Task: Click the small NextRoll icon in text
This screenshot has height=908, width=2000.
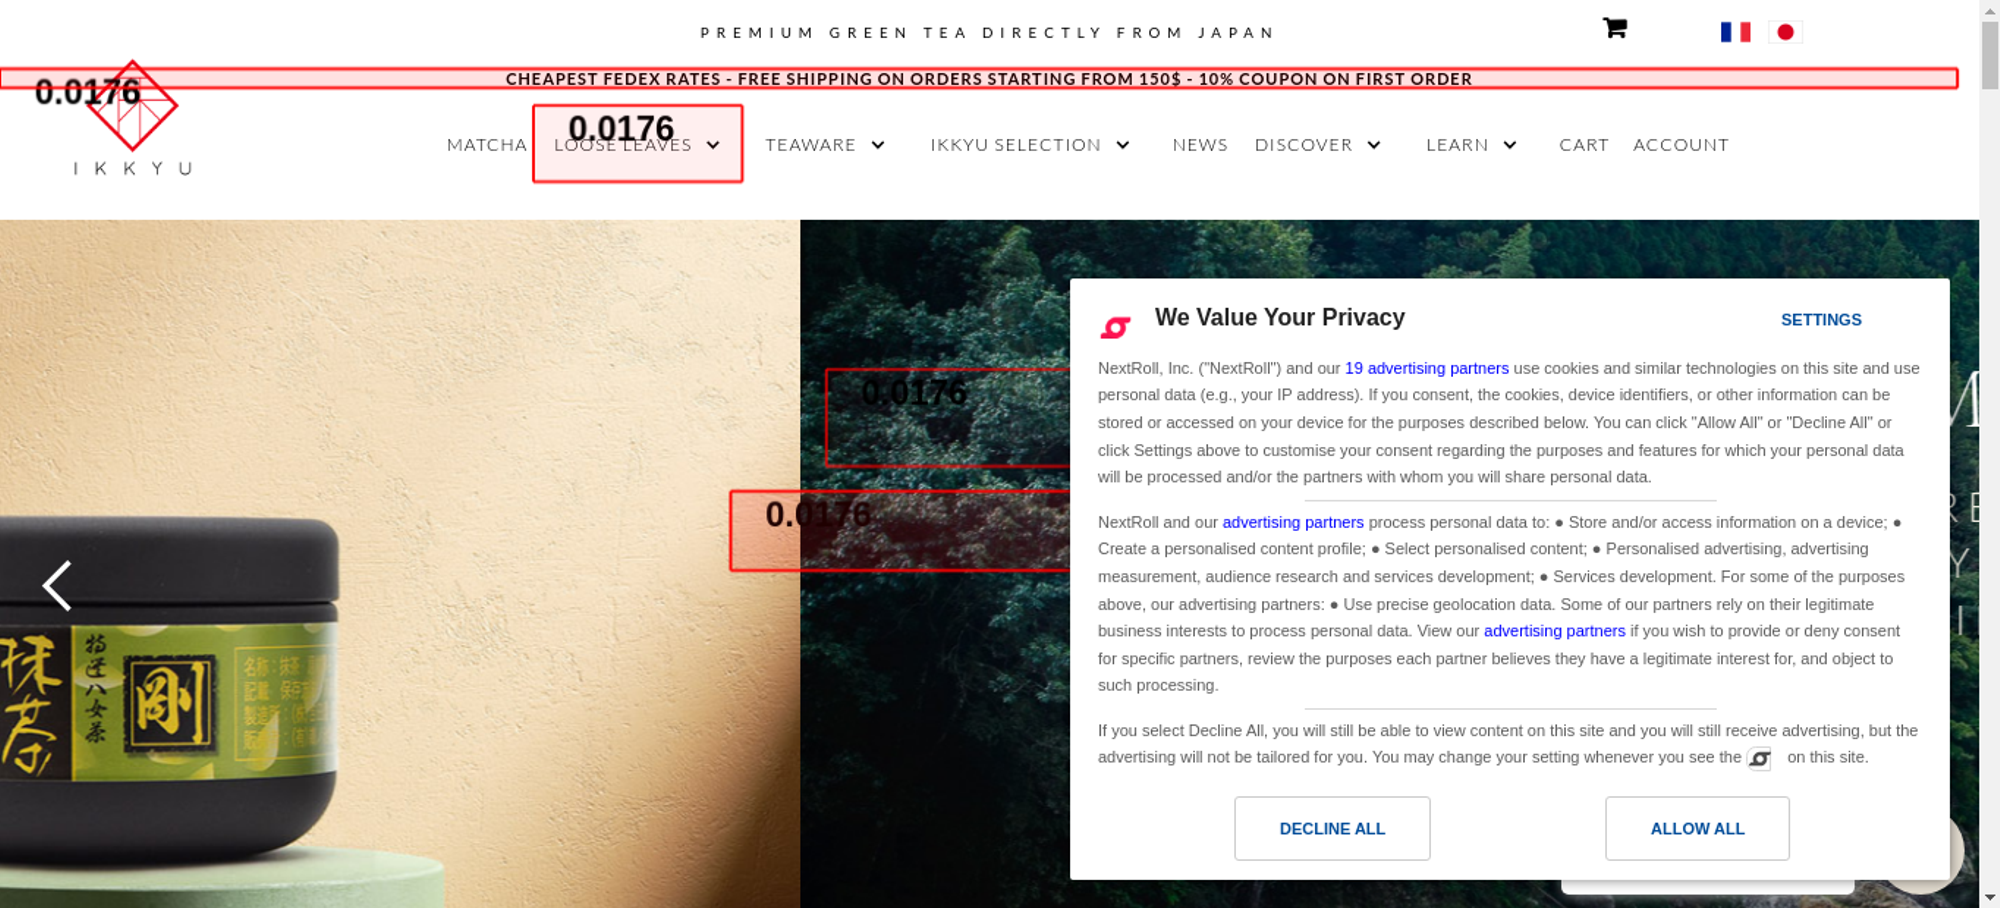Action: point(1760,758)
